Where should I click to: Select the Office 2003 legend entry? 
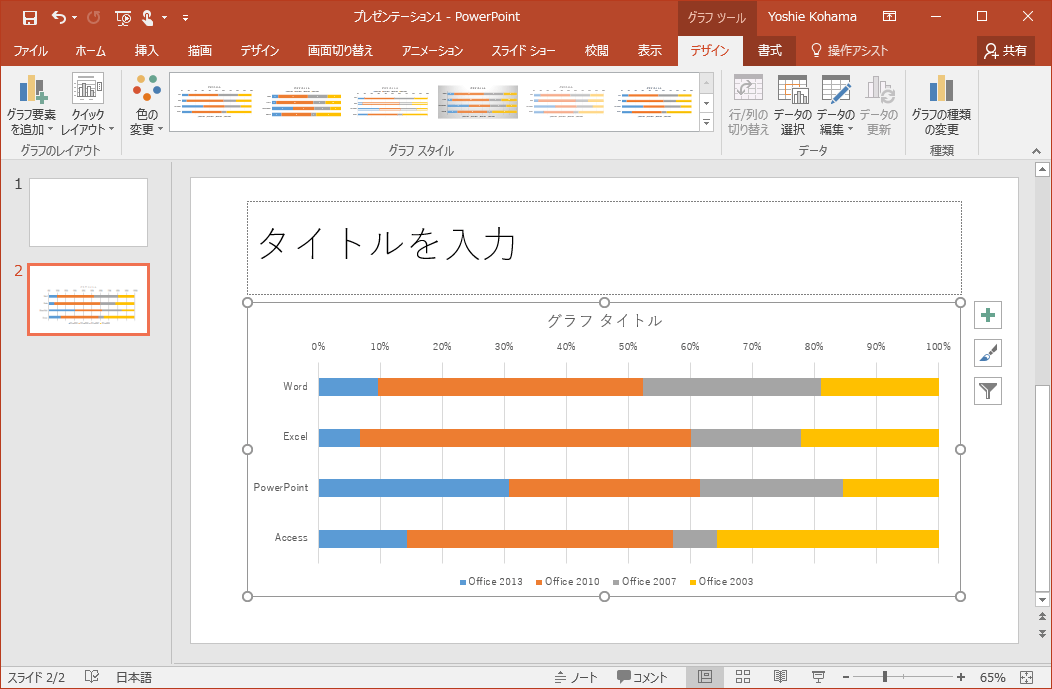(x=721, y=582)
